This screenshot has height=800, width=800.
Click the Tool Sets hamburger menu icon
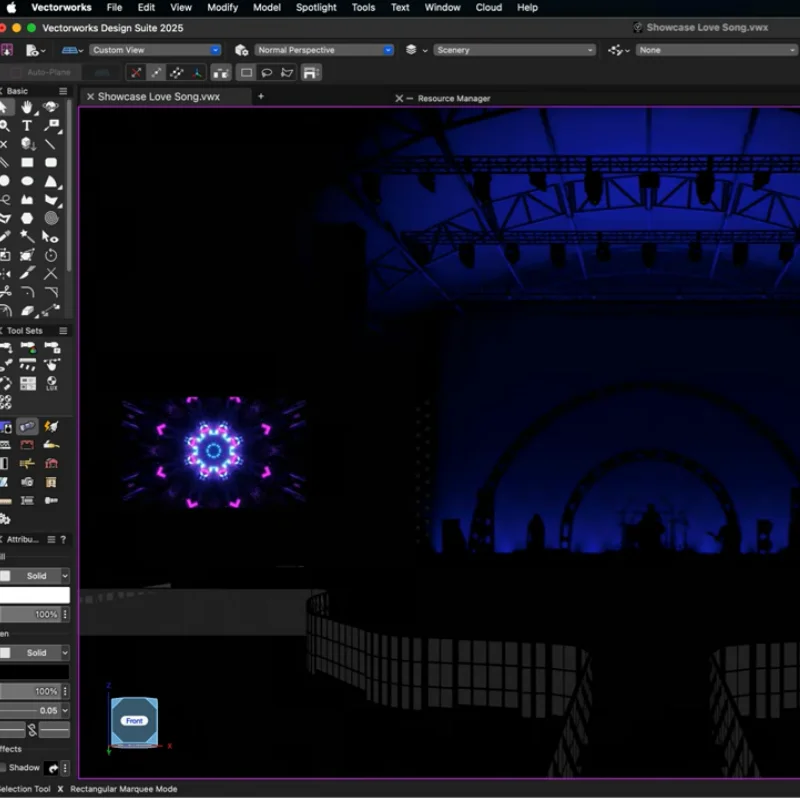[x=62, y=330]
